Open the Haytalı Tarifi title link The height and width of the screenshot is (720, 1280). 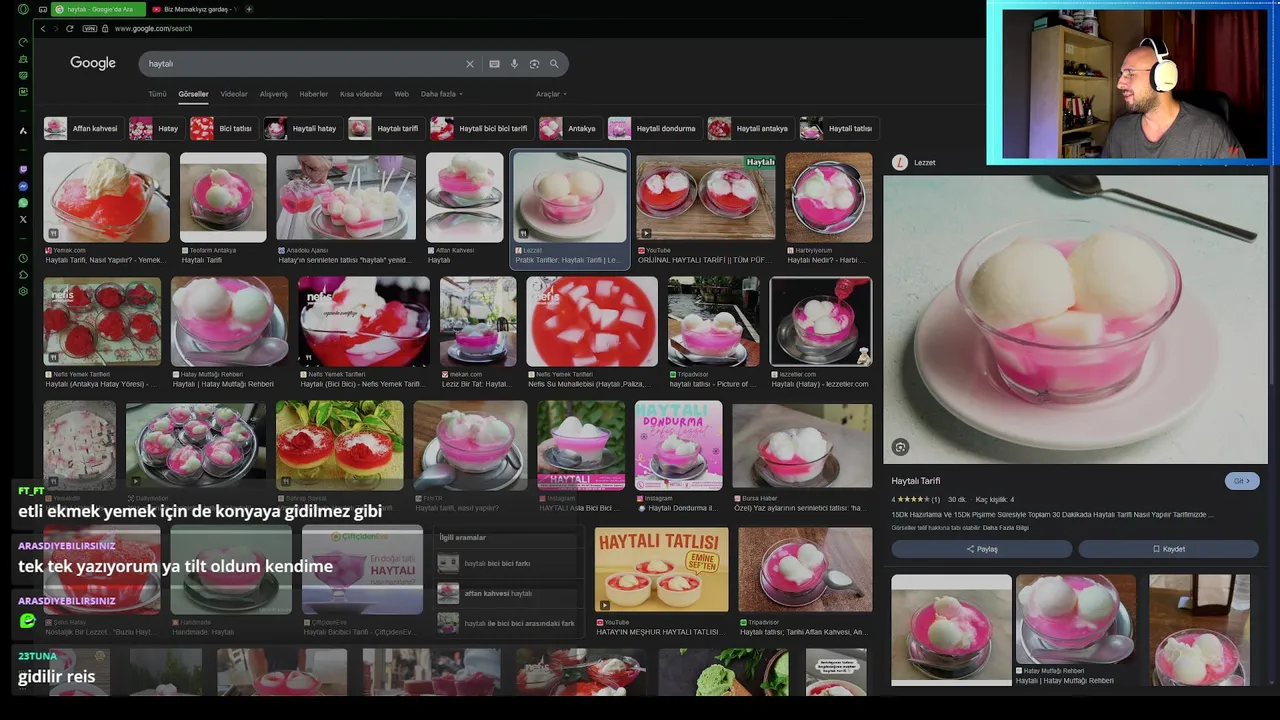tap(916, 481)
